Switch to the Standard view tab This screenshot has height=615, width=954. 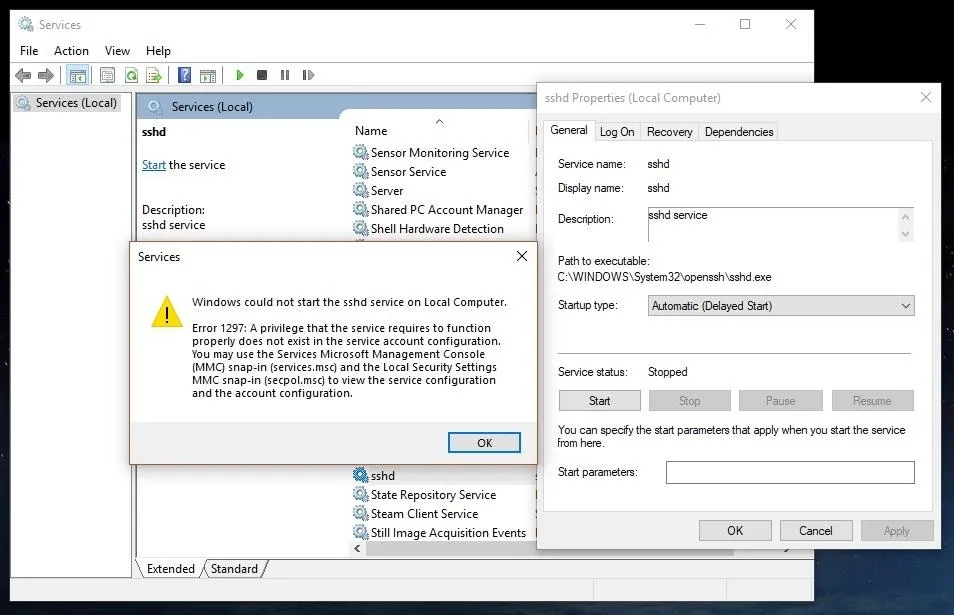(x=234, y=569)
